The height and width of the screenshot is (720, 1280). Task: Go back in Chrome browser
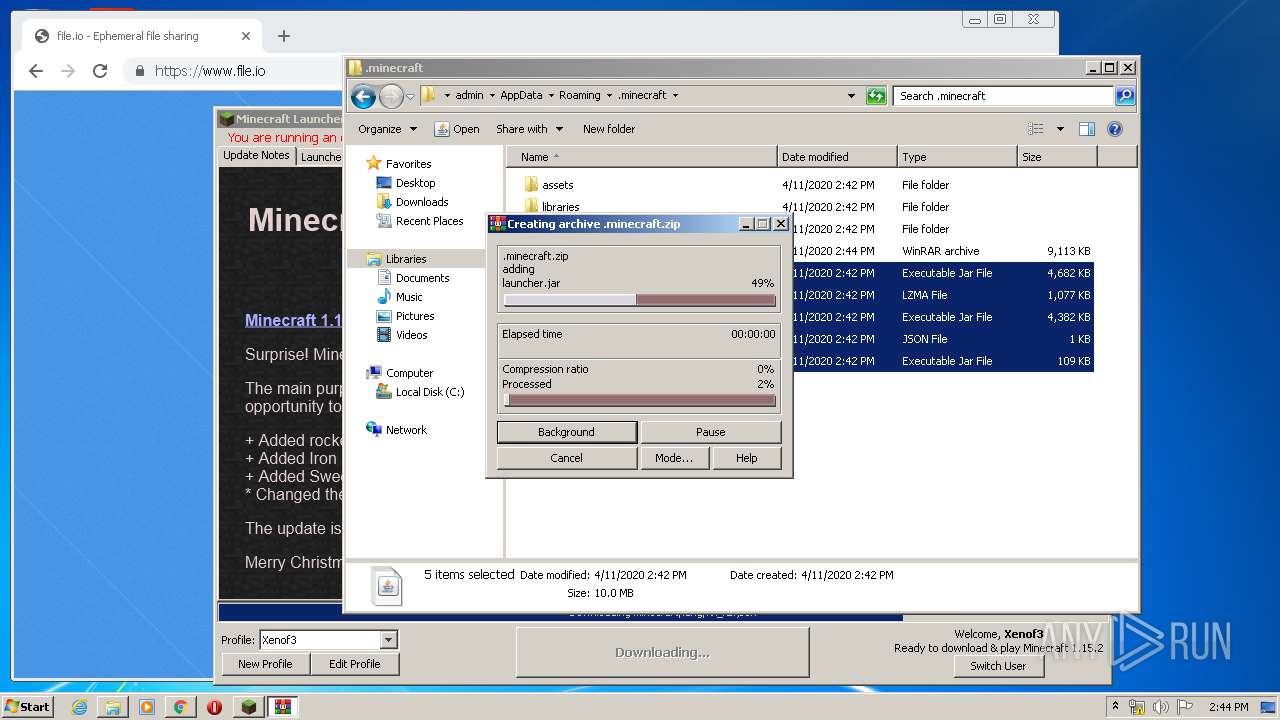pyautogui.click(x=36, y=71)
